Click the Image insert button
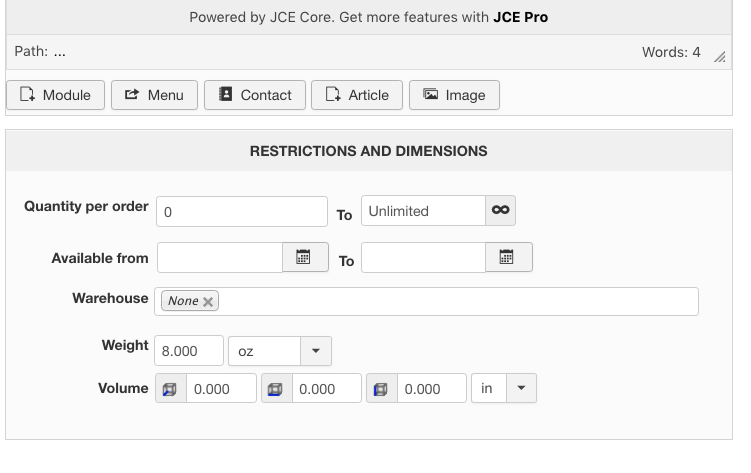Screen dimensions: 751x473 [x=454, y=95]
